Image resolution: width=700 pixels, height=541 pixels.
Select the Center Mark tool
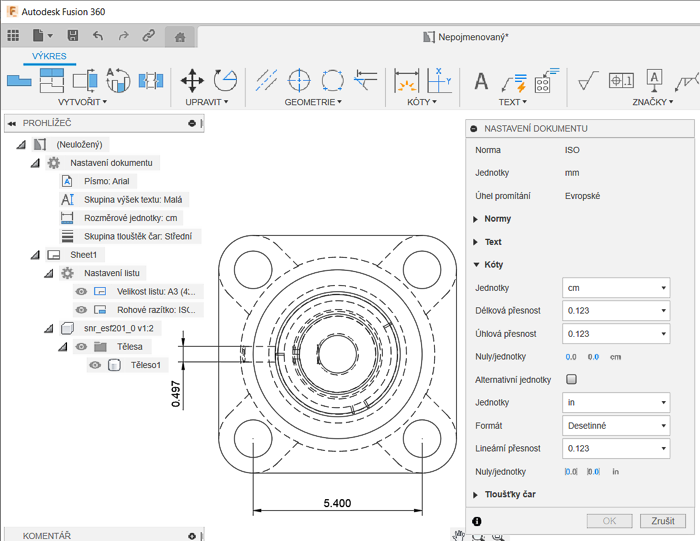pyautogui.click(x=299, y=81)
